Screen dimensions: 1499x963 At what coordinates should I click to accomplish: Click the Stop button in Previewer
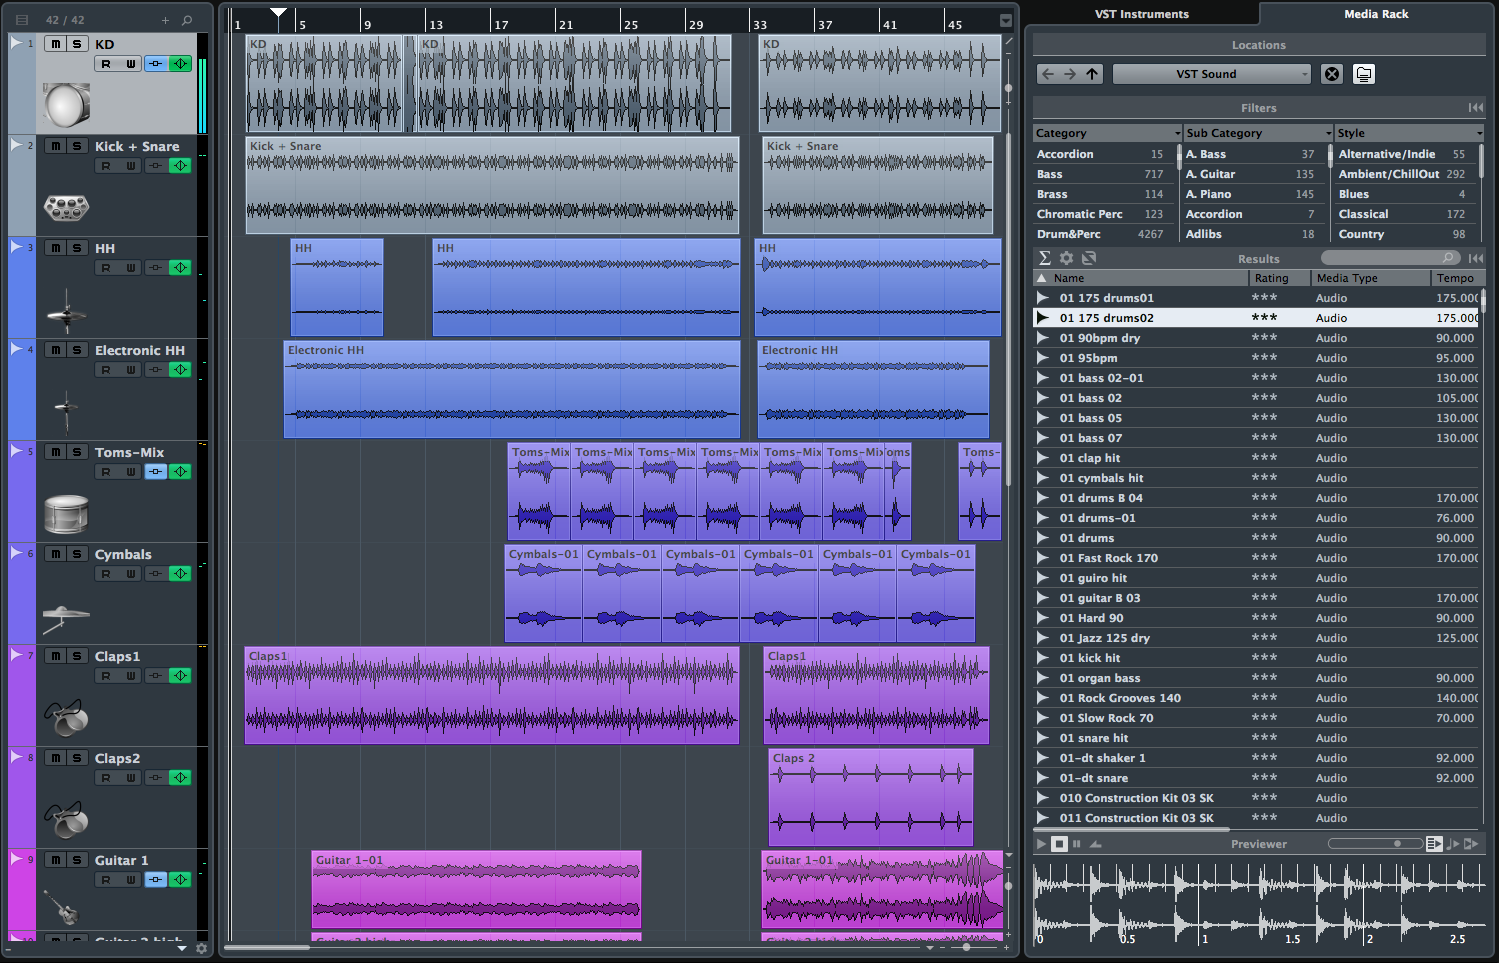tap(1060, 844)
